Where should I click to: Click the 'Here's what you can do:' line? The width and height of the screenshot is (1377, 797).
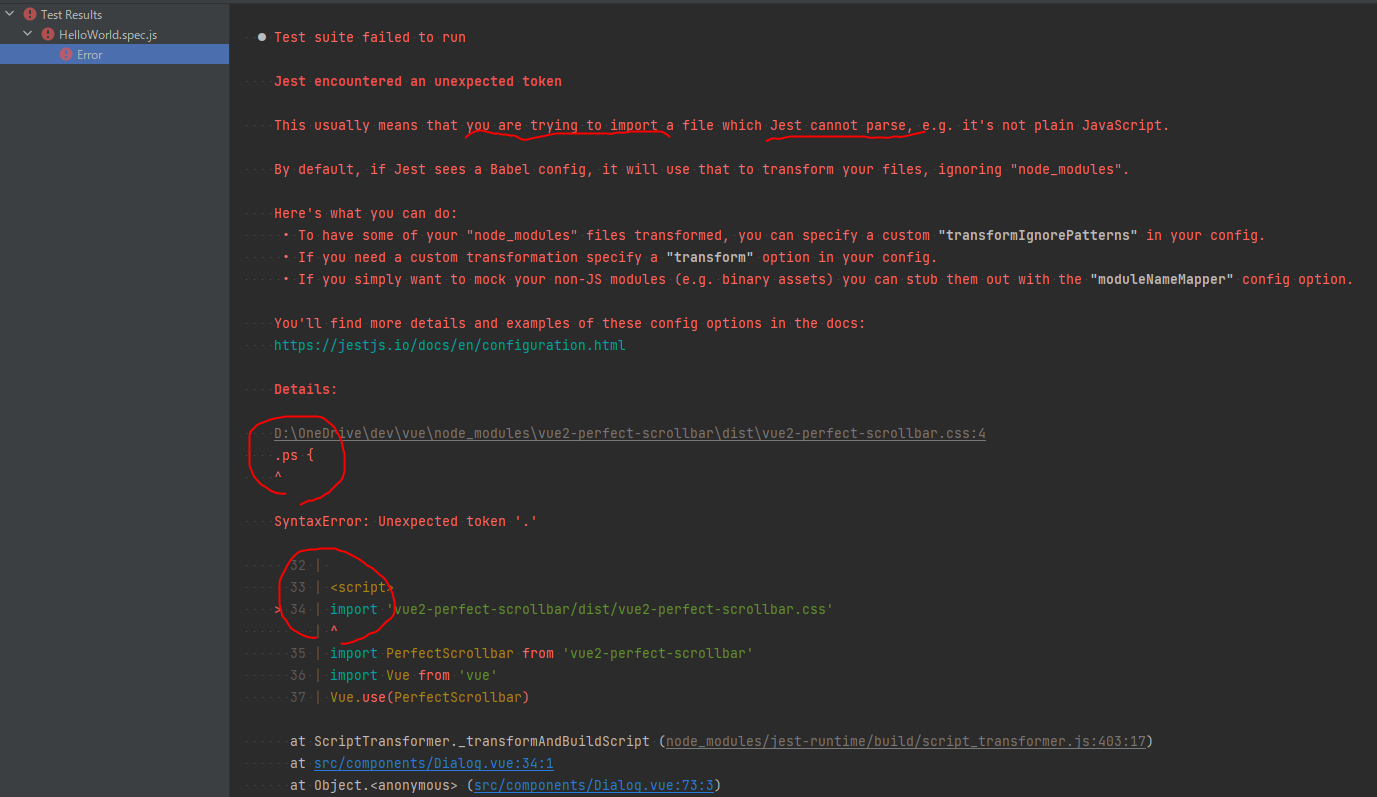(x=366, y=213)
